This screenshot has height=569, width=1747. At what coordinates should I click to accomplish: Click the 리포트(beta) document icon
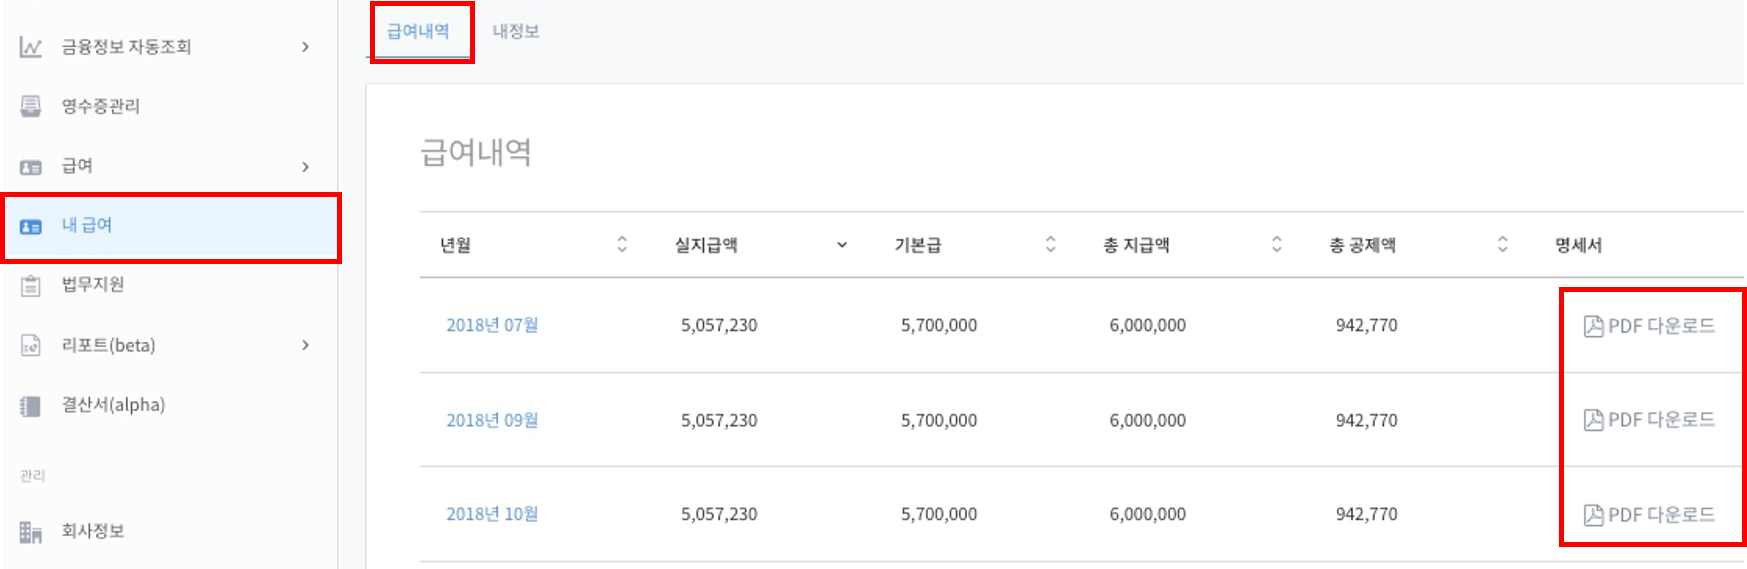click(31, 346)
